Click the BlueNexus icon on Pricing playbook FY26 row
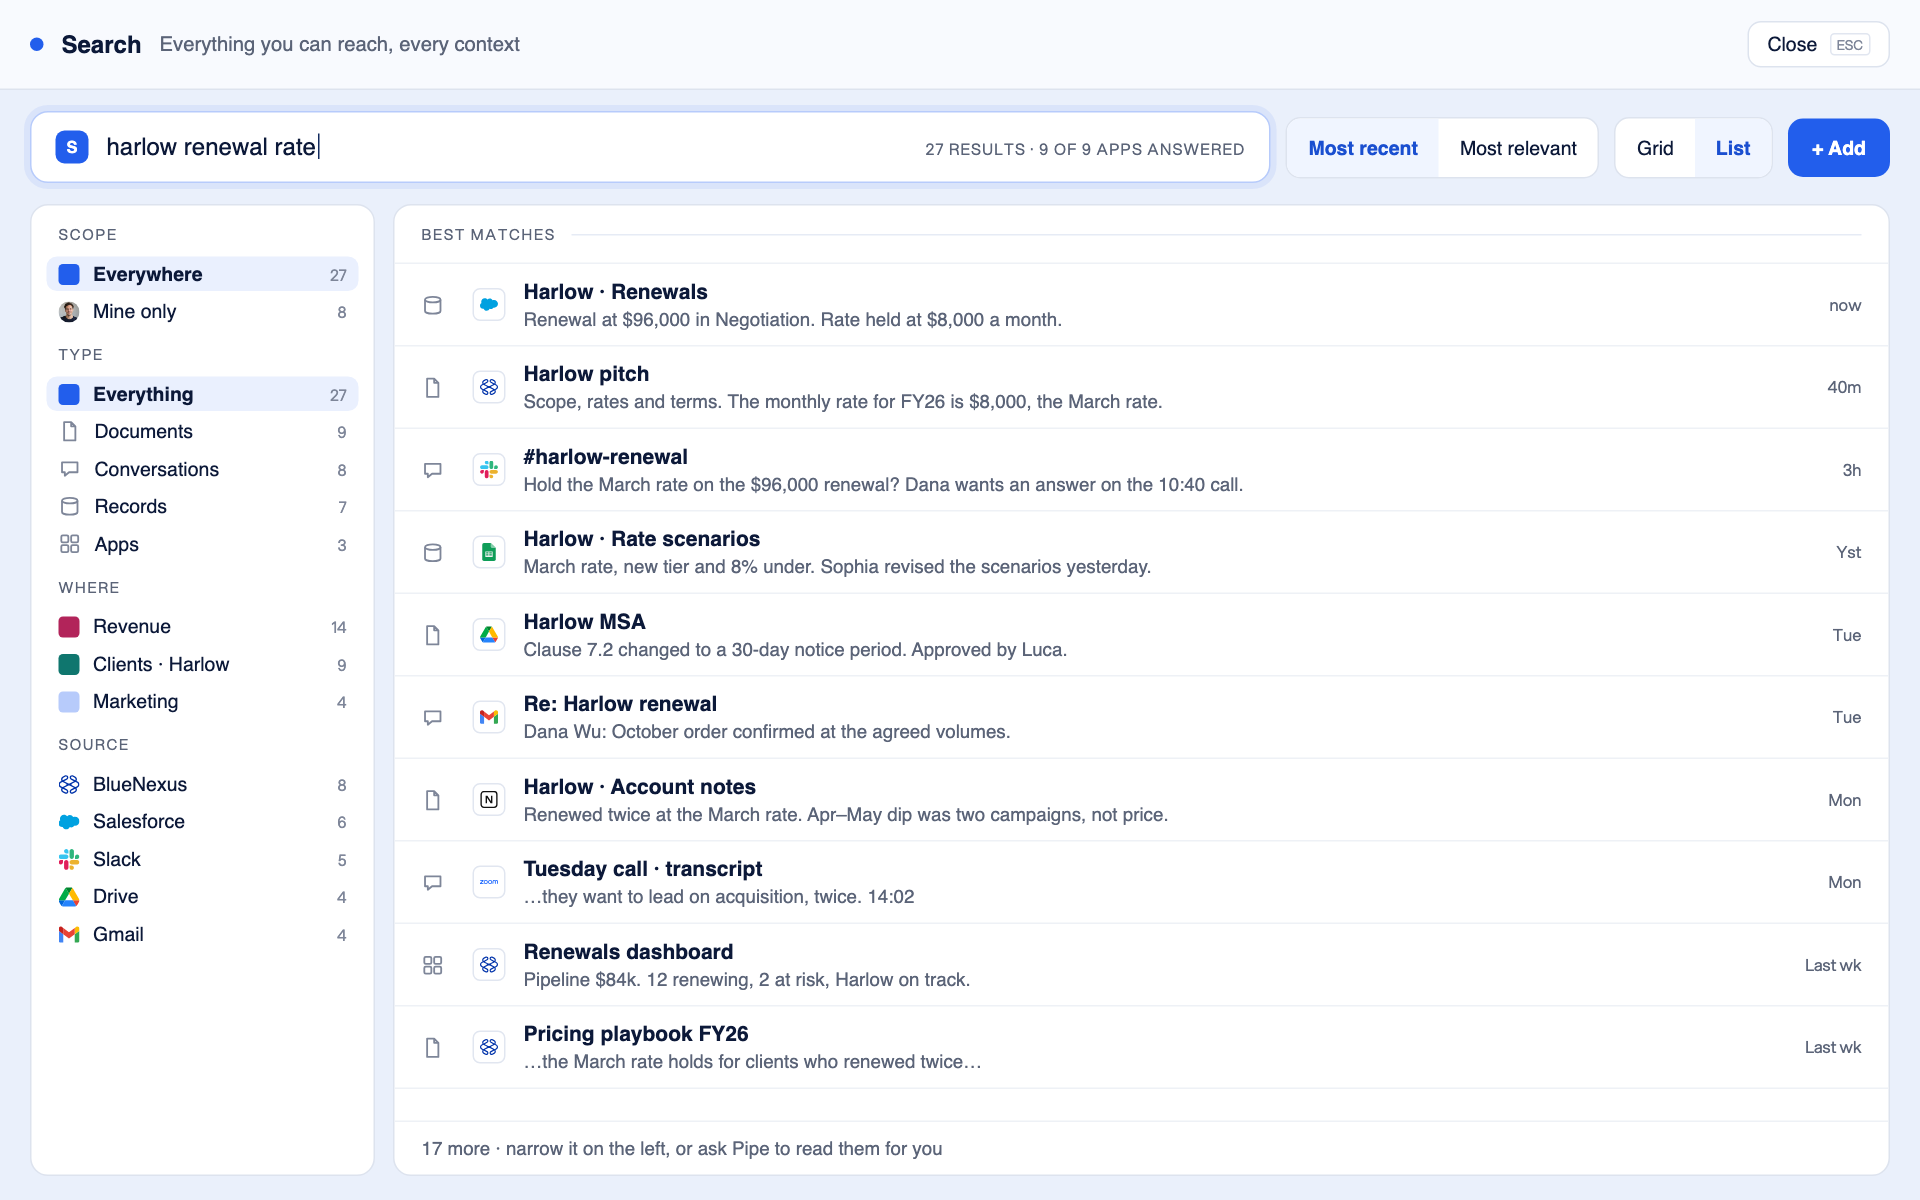The width and height of the screenshot is (1920, 1200). [489, 1047]
